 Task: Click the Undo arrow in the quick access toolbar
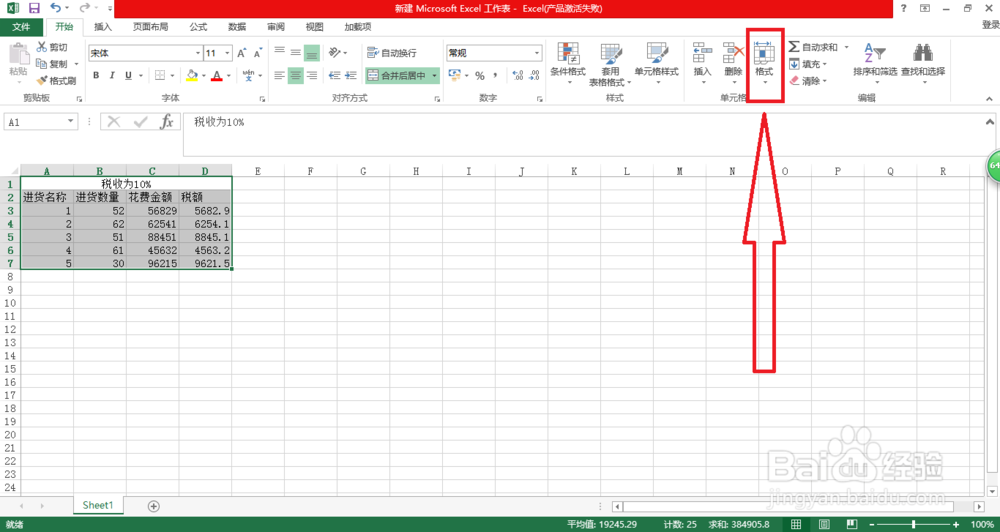[x=55, y=8]
